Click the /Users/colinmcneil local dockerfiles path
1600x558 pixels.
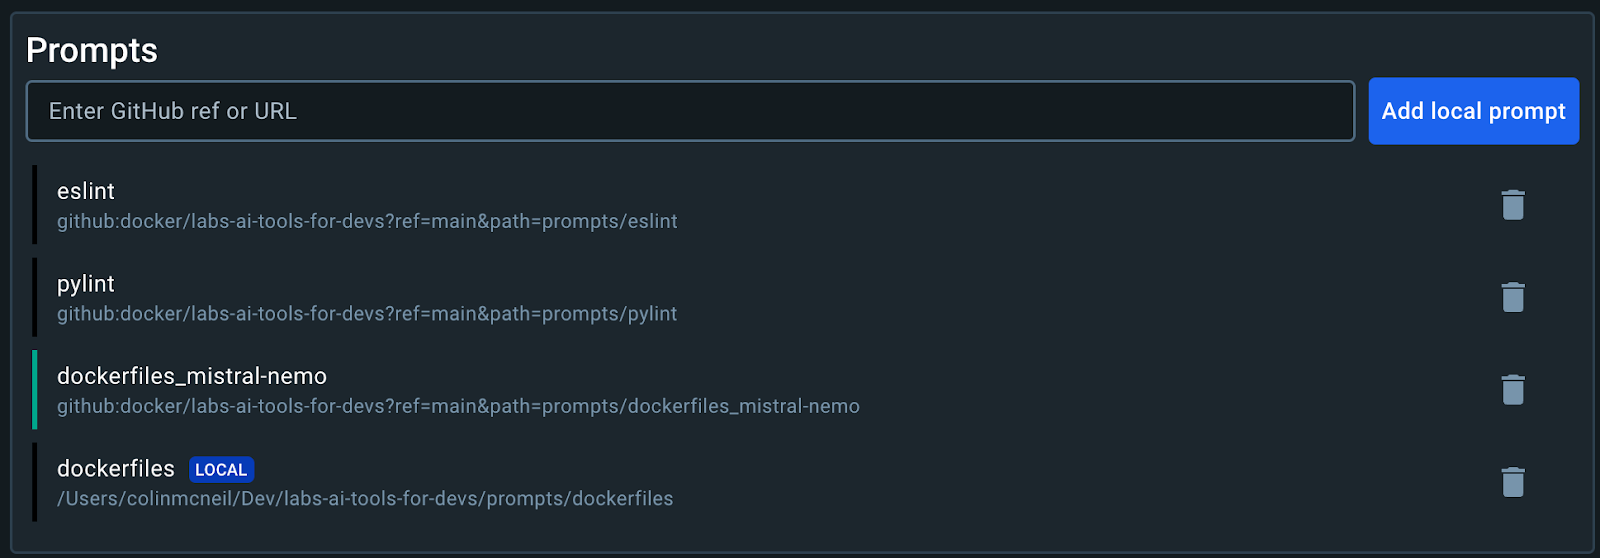coord(365,498)
